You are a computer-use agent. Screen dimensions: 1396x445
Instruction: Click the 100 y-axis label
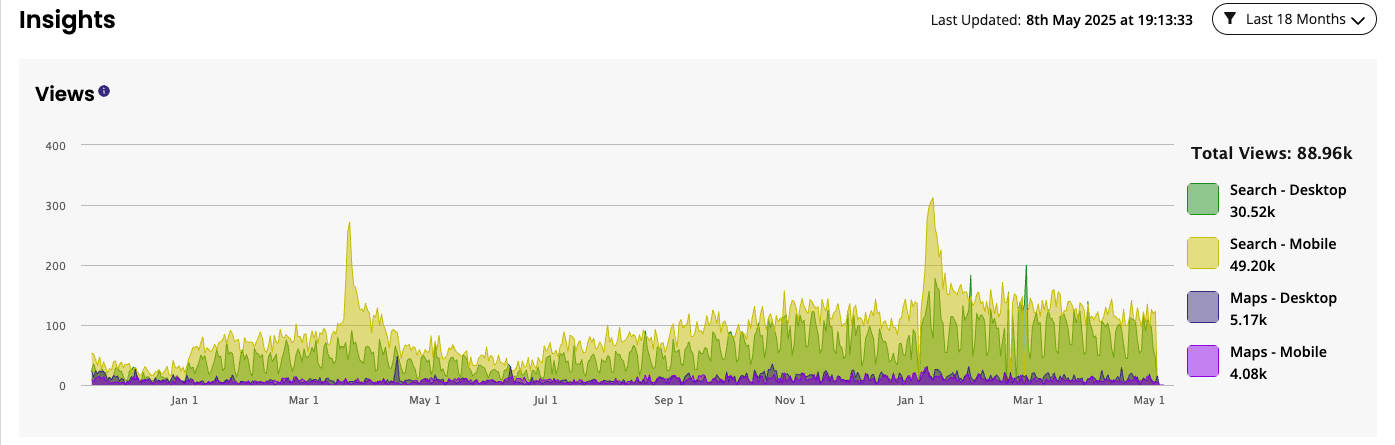tap(55, 326)
